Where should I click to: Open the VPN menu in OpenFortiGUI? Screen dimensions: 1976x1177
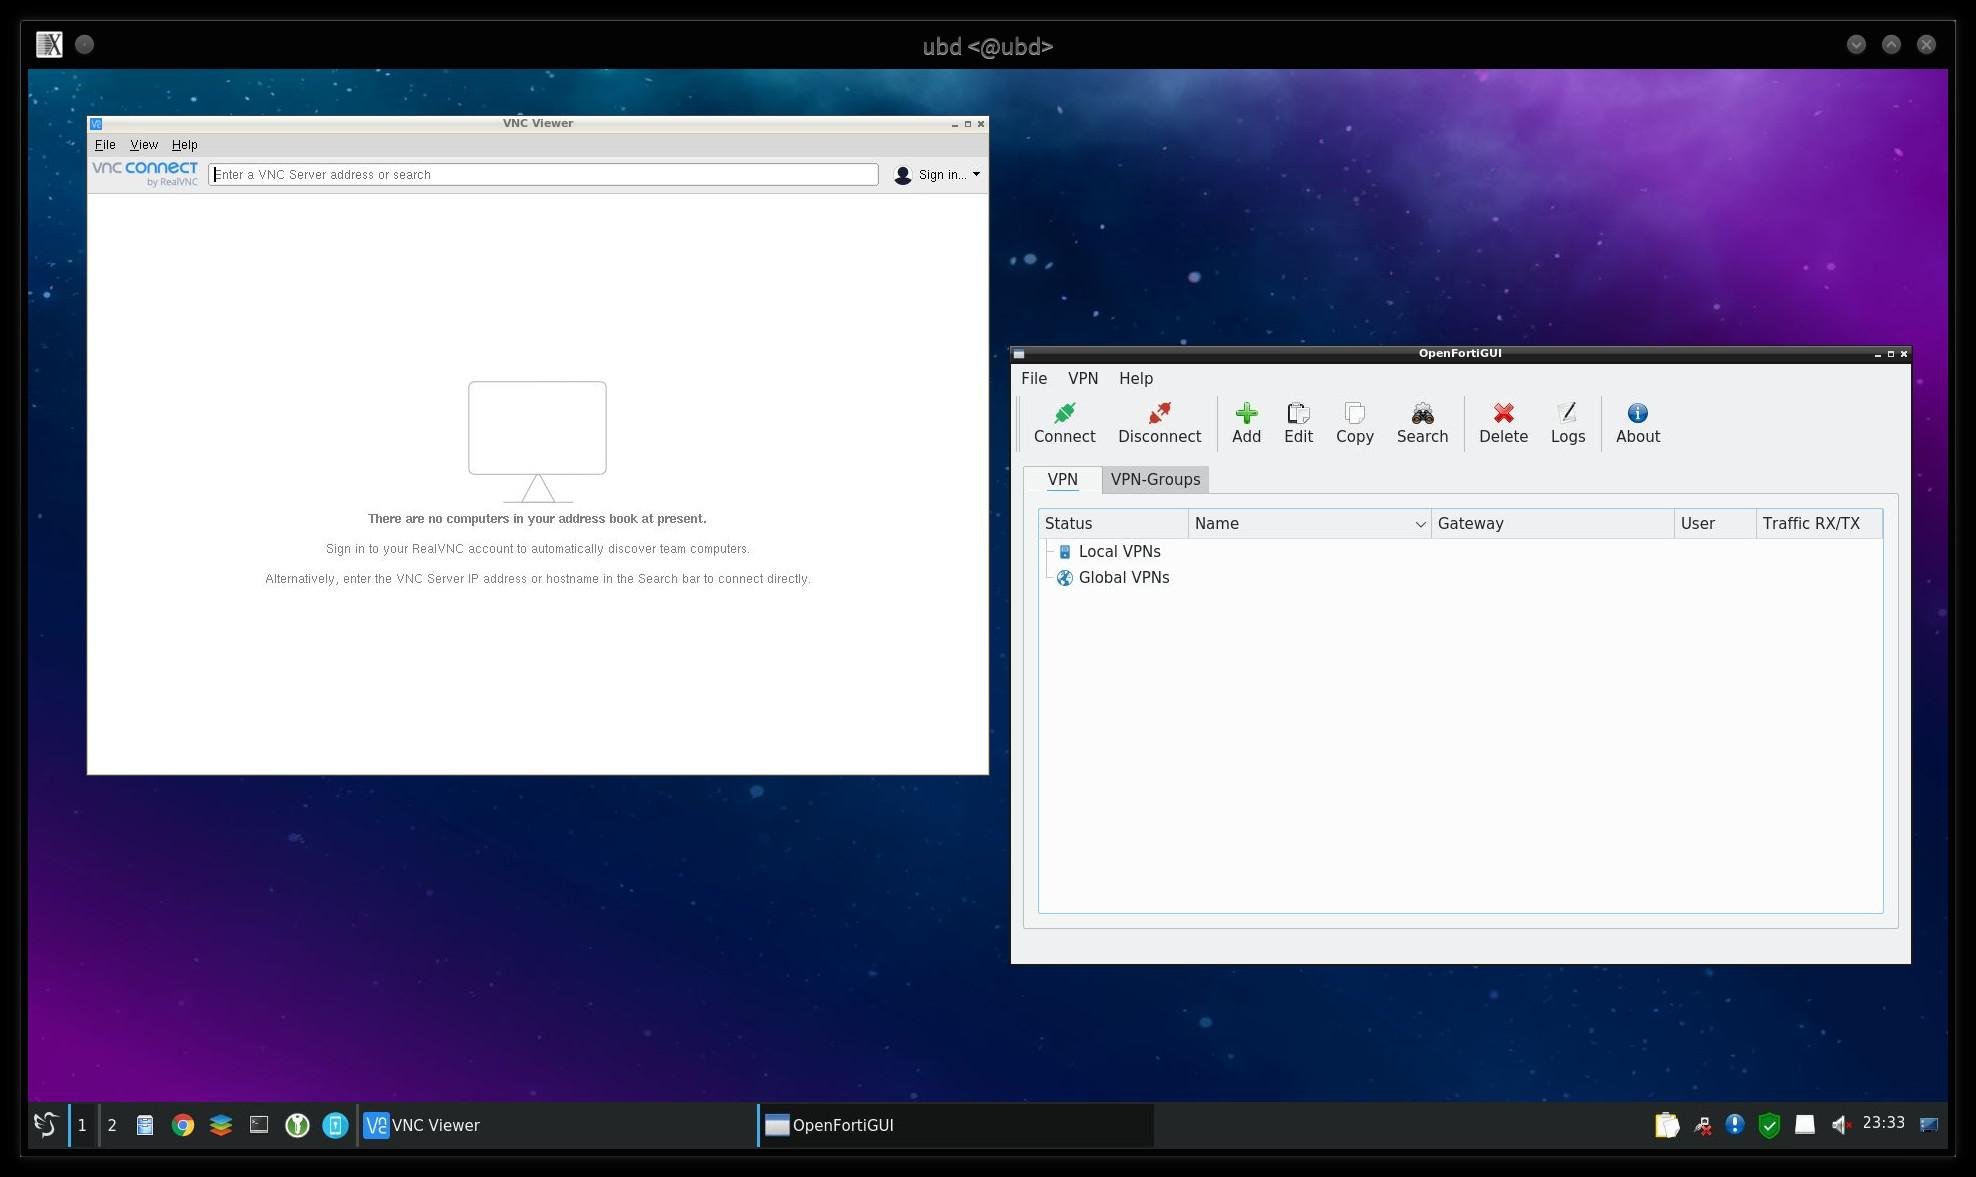1082,379
